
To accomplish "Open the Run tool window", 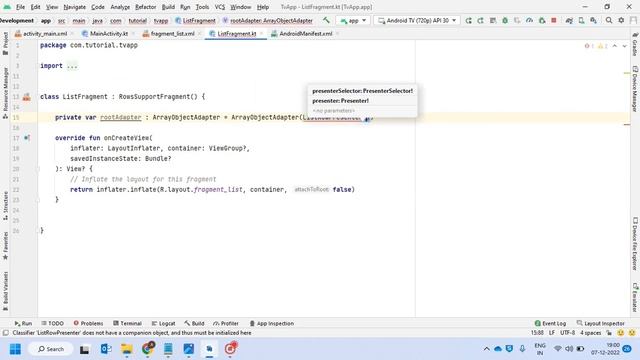I will point(23,323).
